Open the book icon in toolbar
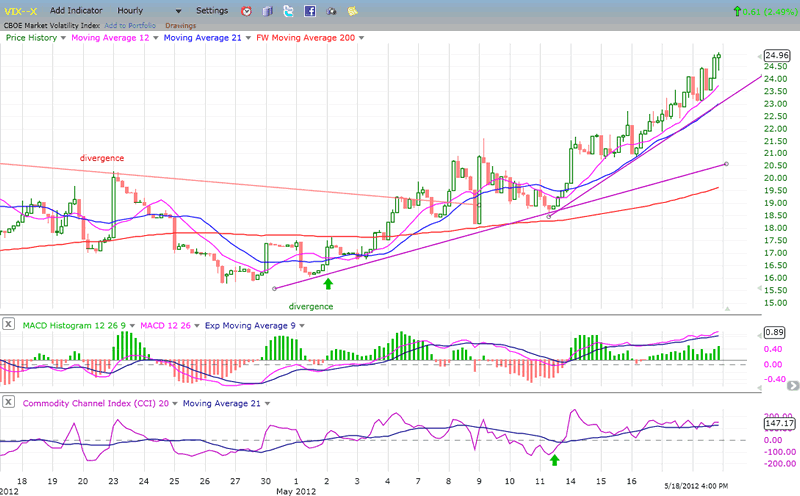This screenshot has height=496, width=800. 267,11
